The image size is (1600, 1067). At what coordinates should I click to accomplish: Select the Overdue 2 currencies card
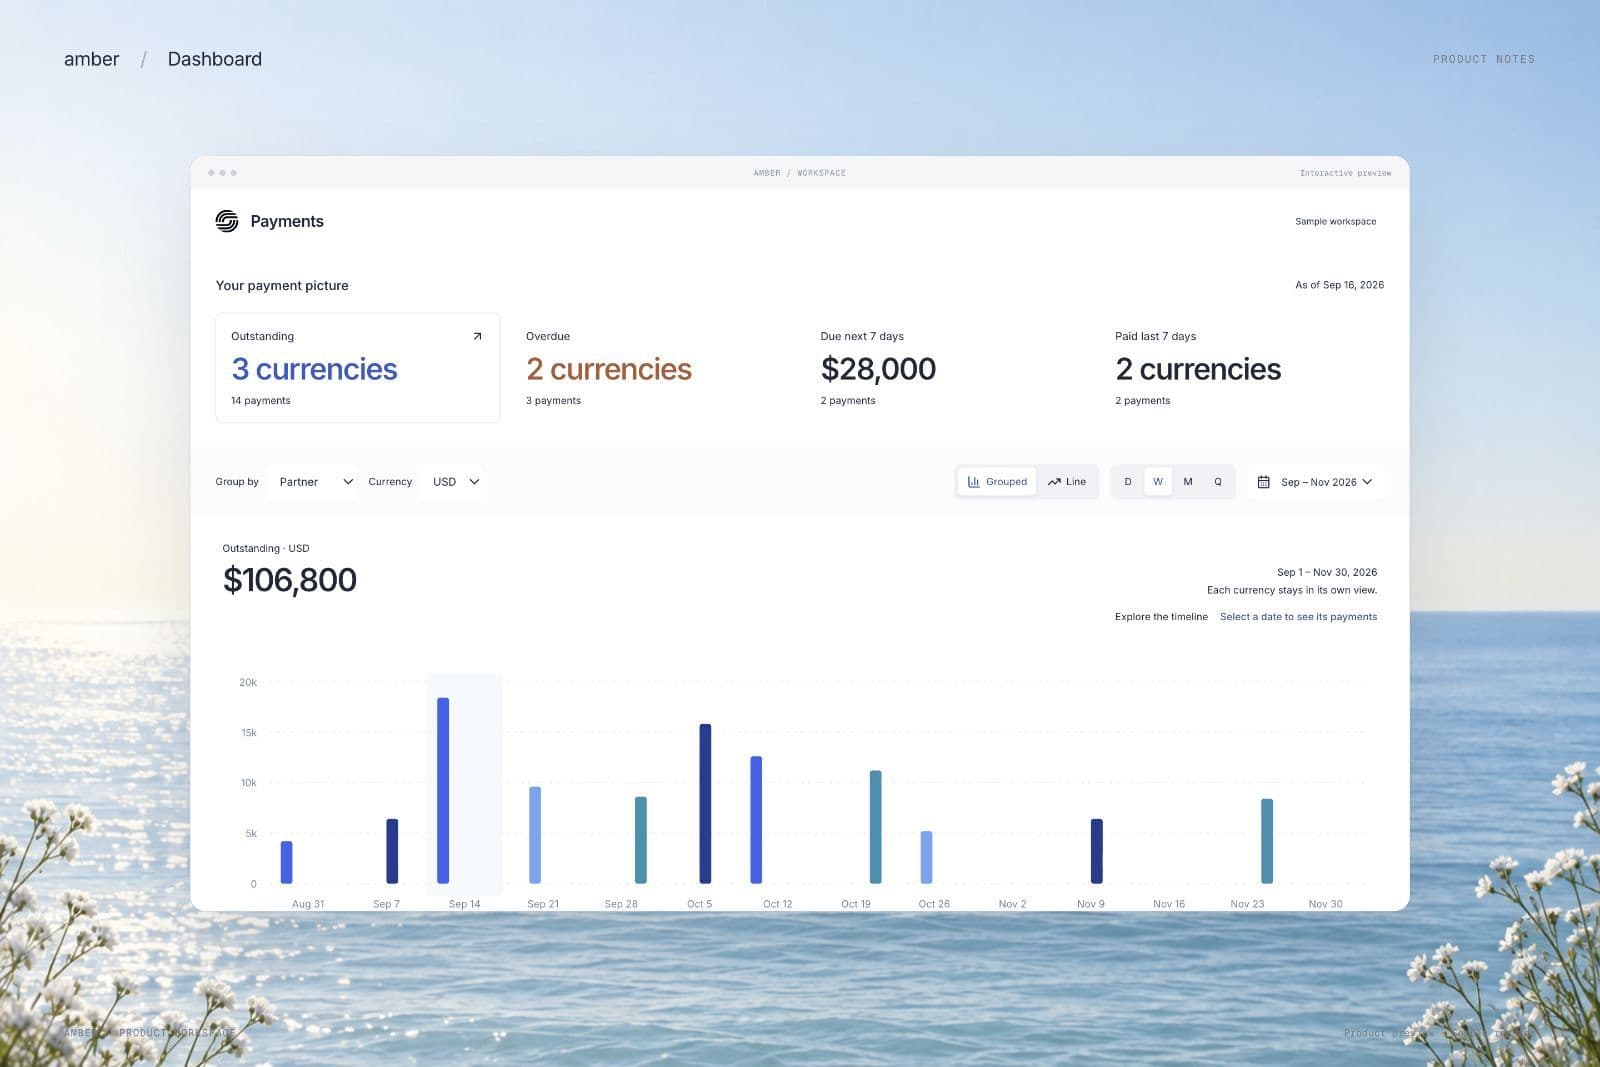[x=652, y=368]
